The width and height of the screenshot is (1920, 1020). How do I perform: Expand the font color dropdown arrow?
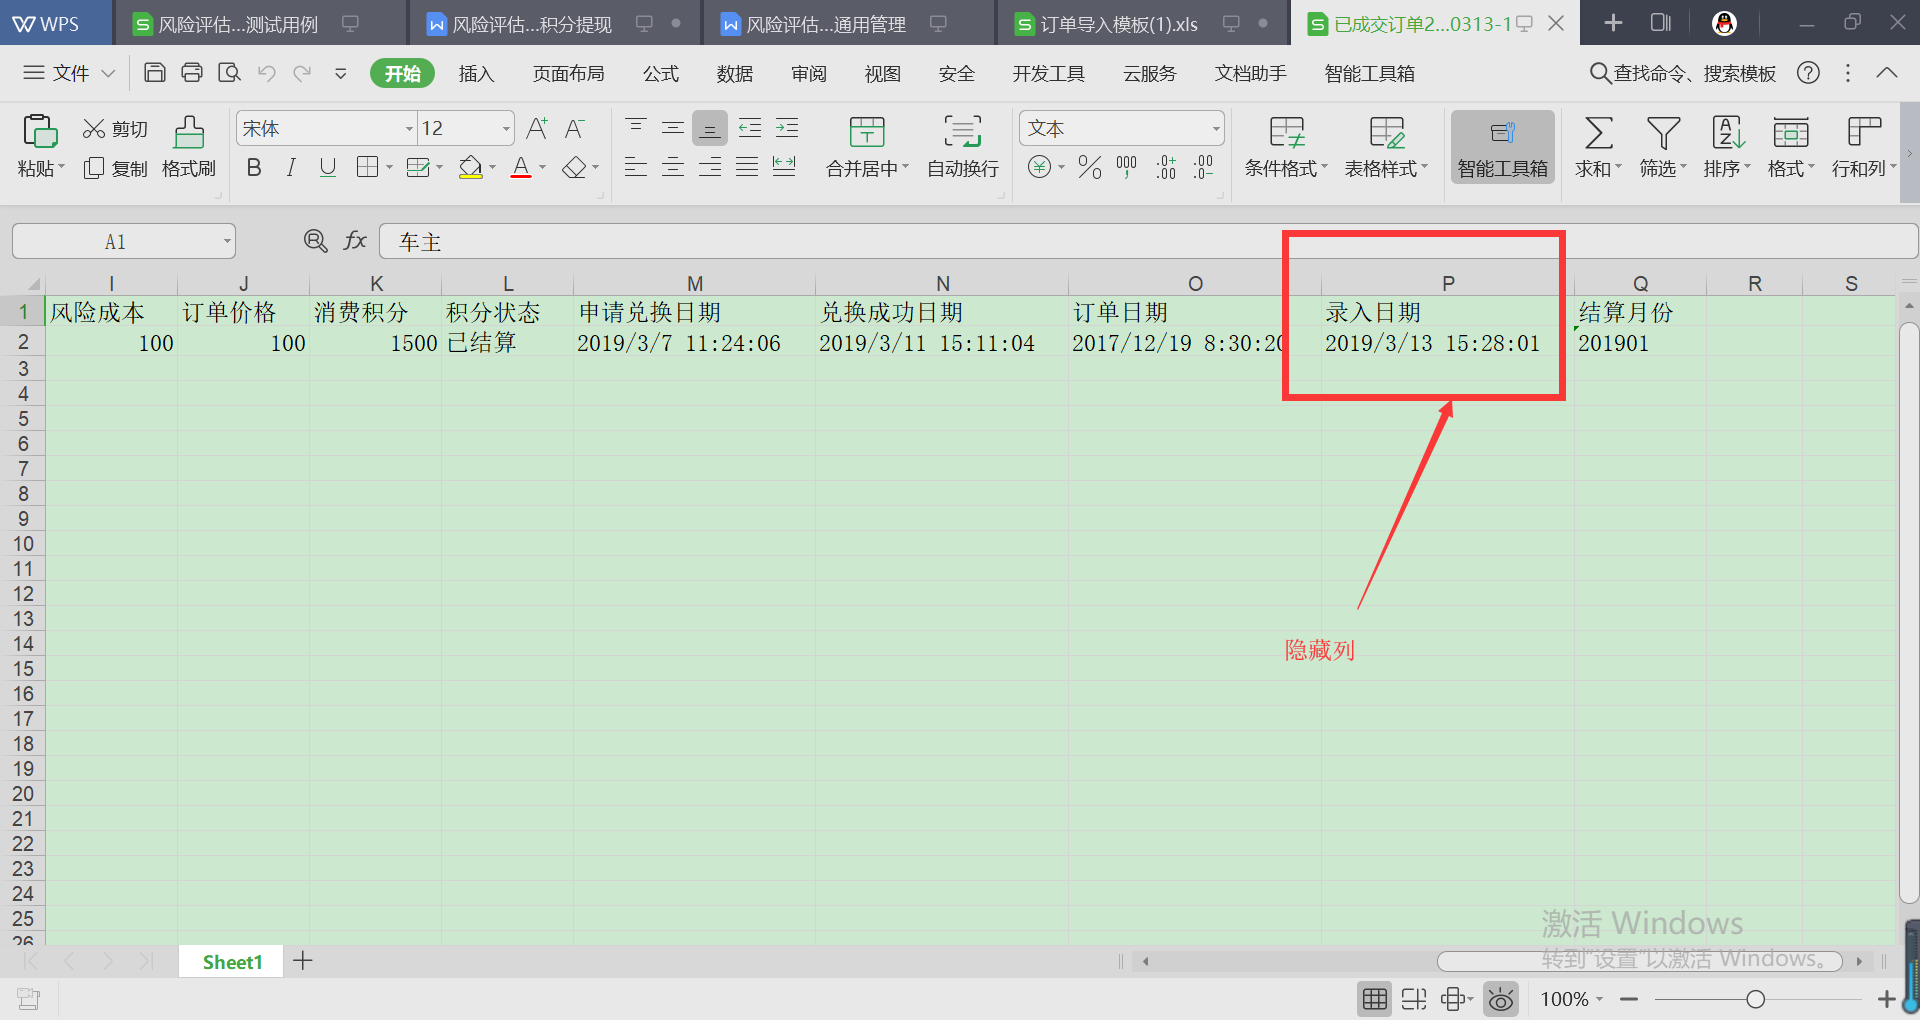(543, 168)
